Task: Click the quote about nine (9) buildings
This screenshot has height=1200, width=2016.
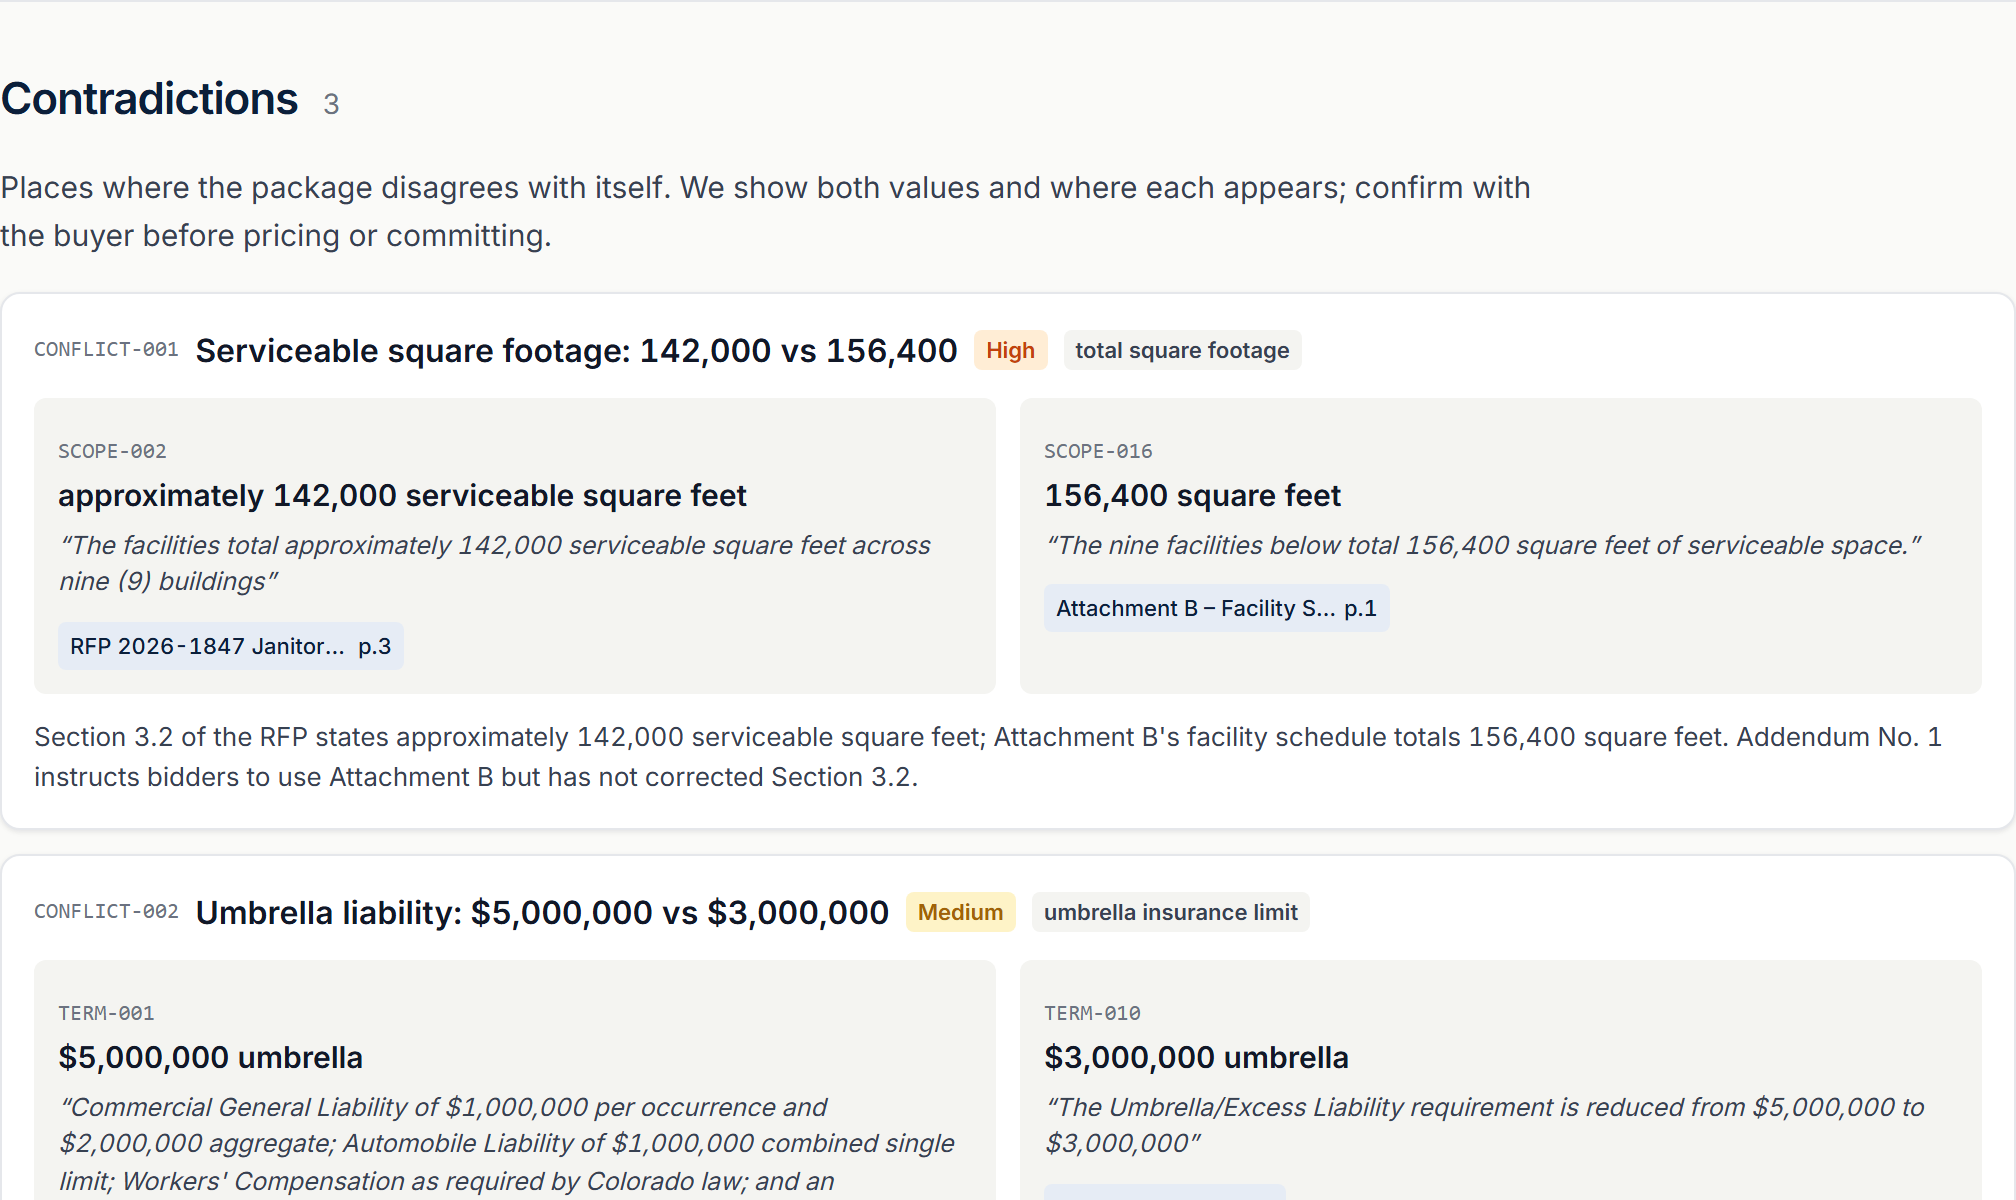Action: [x=495, y=563]
